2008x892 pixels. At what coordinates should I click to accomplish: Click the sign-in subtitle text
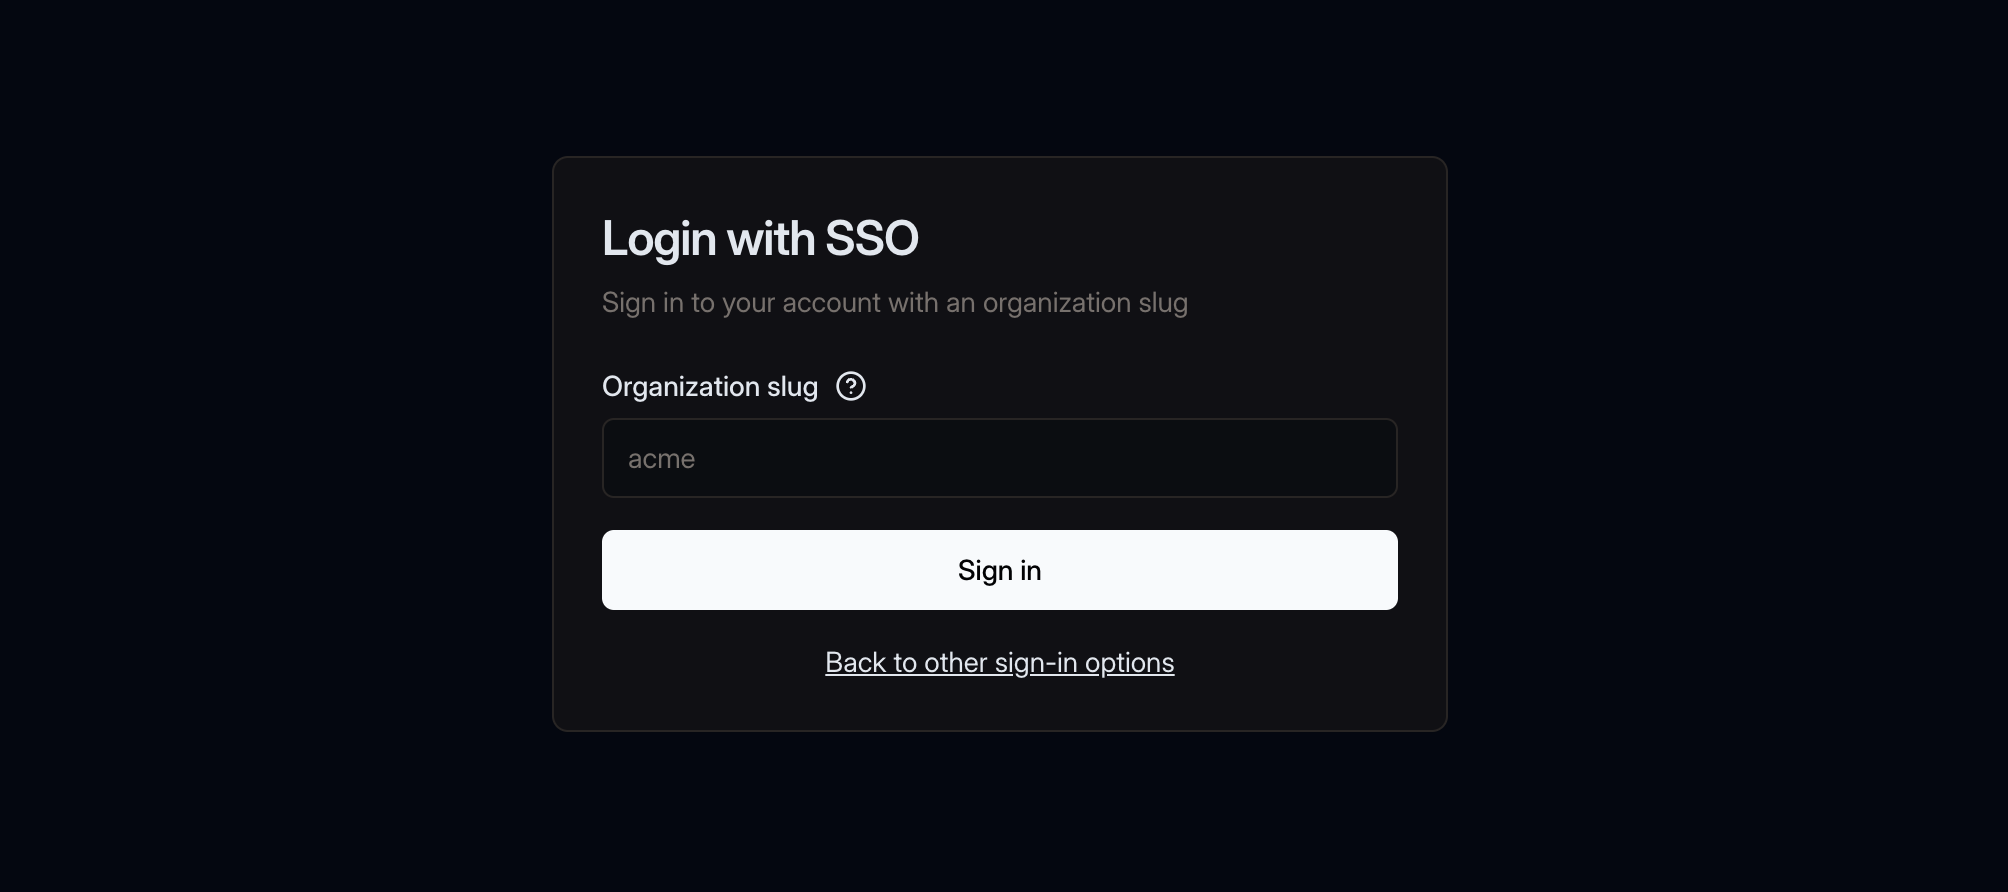point(895,303)
